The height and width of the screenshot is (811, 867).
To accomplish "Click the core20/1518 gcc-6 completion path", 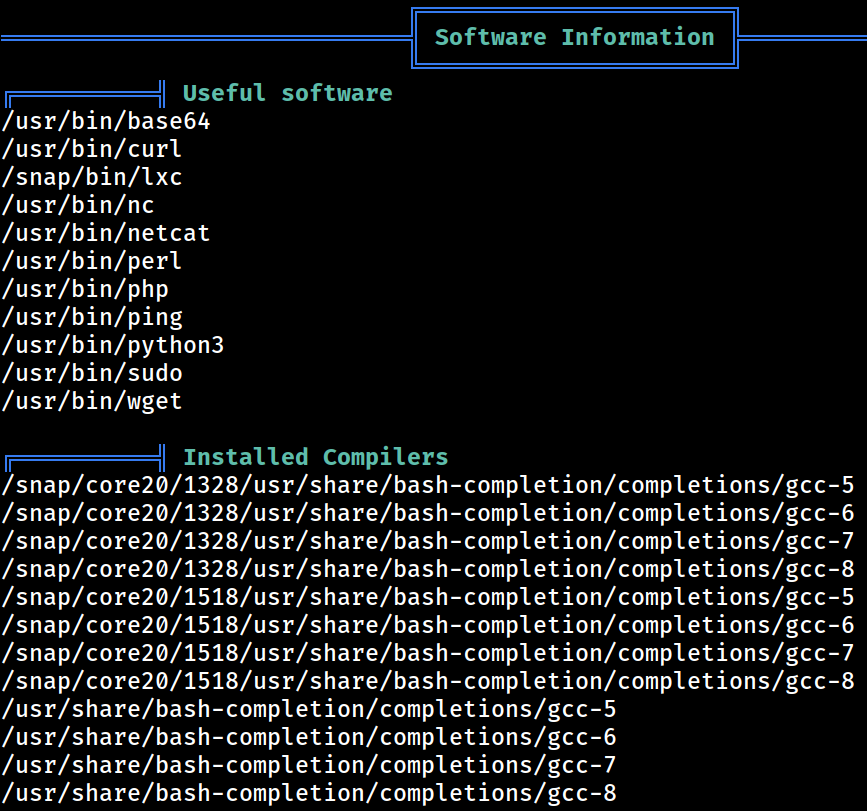I will click(x=428, y=625).
